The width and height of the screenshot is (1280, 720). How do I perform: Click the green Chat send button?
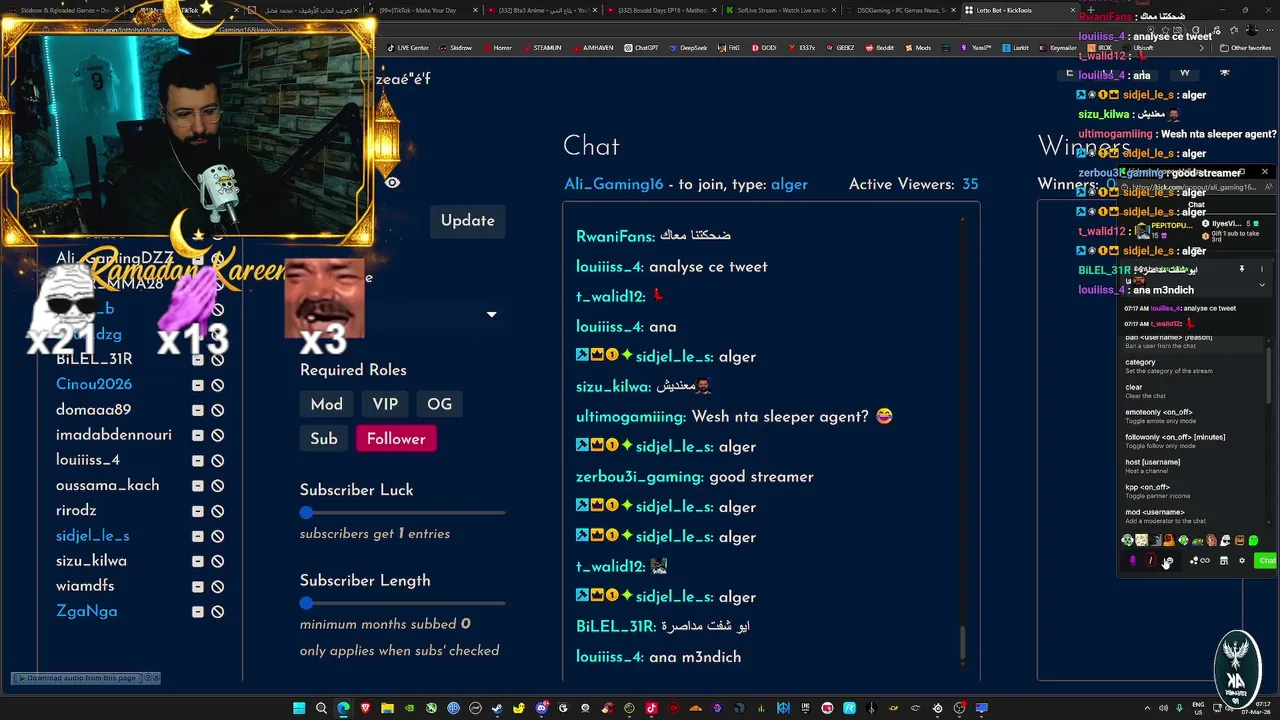coord(1266,561)
